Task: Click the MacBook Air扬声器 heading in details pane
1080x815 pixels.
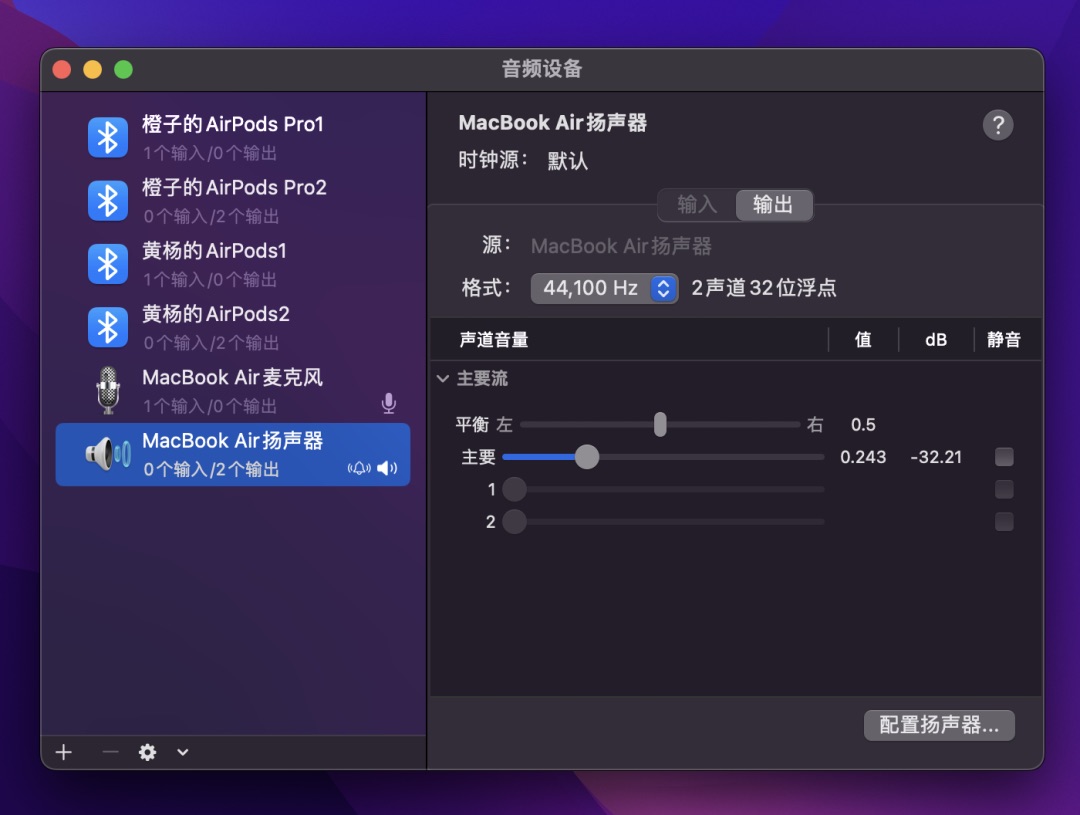Action: [552, 123]
